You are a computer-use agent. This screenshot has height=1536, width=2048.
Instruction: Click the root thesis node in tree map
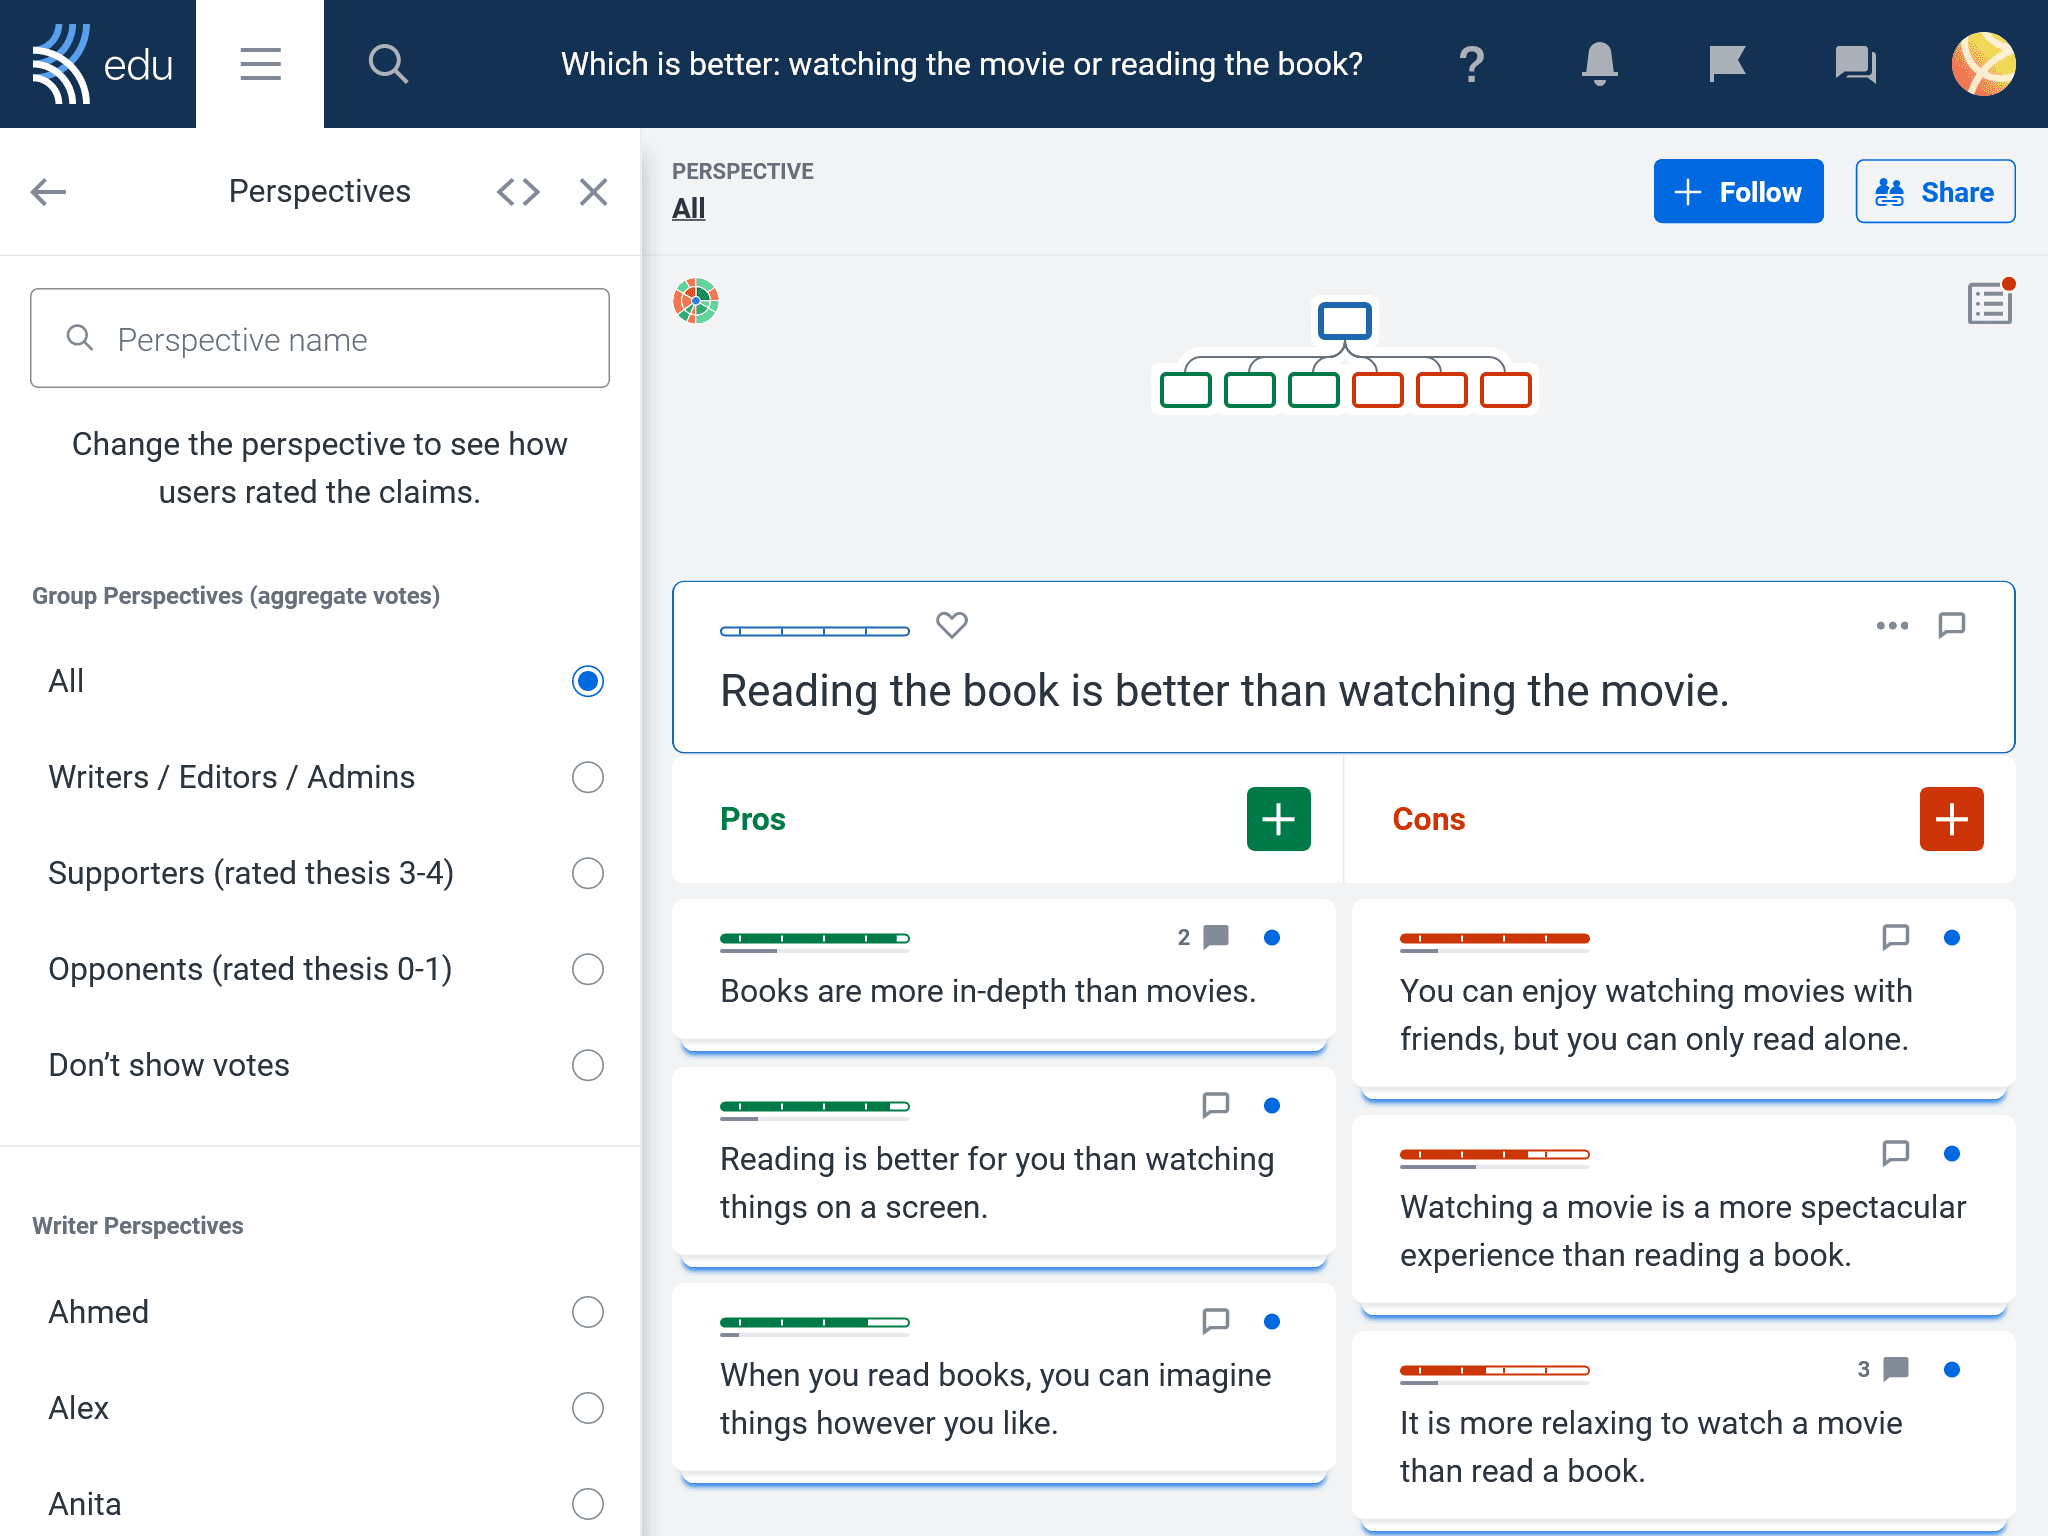click(x=1344, y=321)
